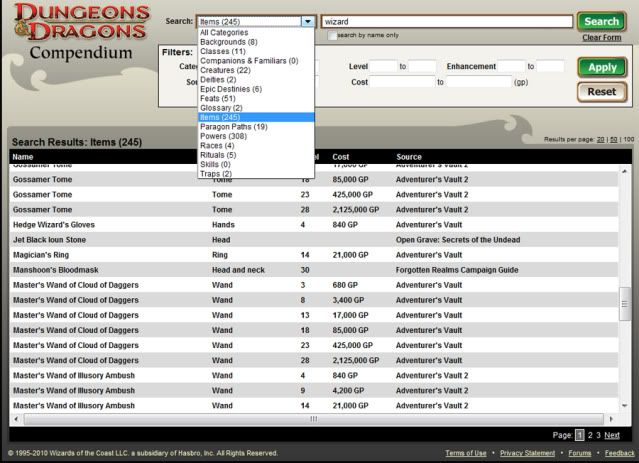The image size is (639, 463).
Task: Choose Rituals (5) option
Action: click(x=218, y=155)
